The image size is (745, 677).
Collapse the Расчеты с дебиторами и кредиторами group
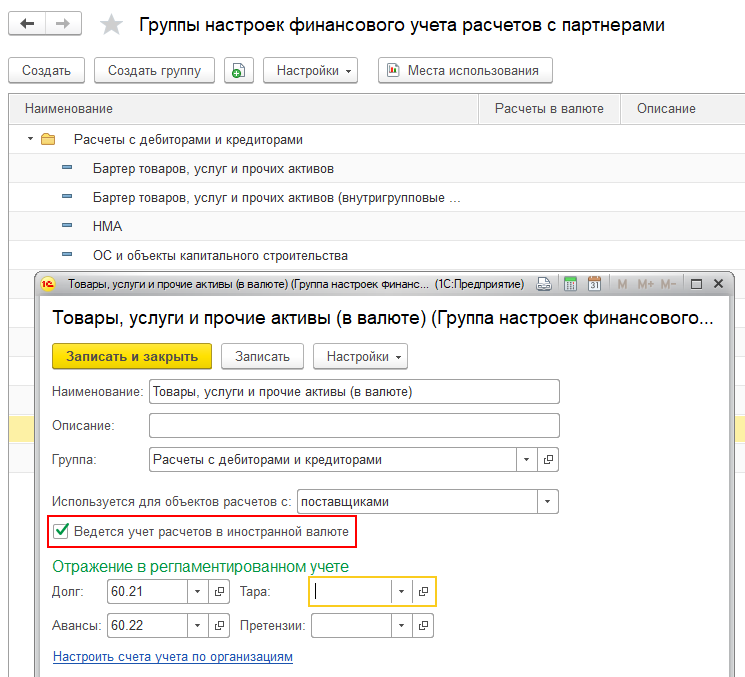pyautogui.click(x=30, y=139)
